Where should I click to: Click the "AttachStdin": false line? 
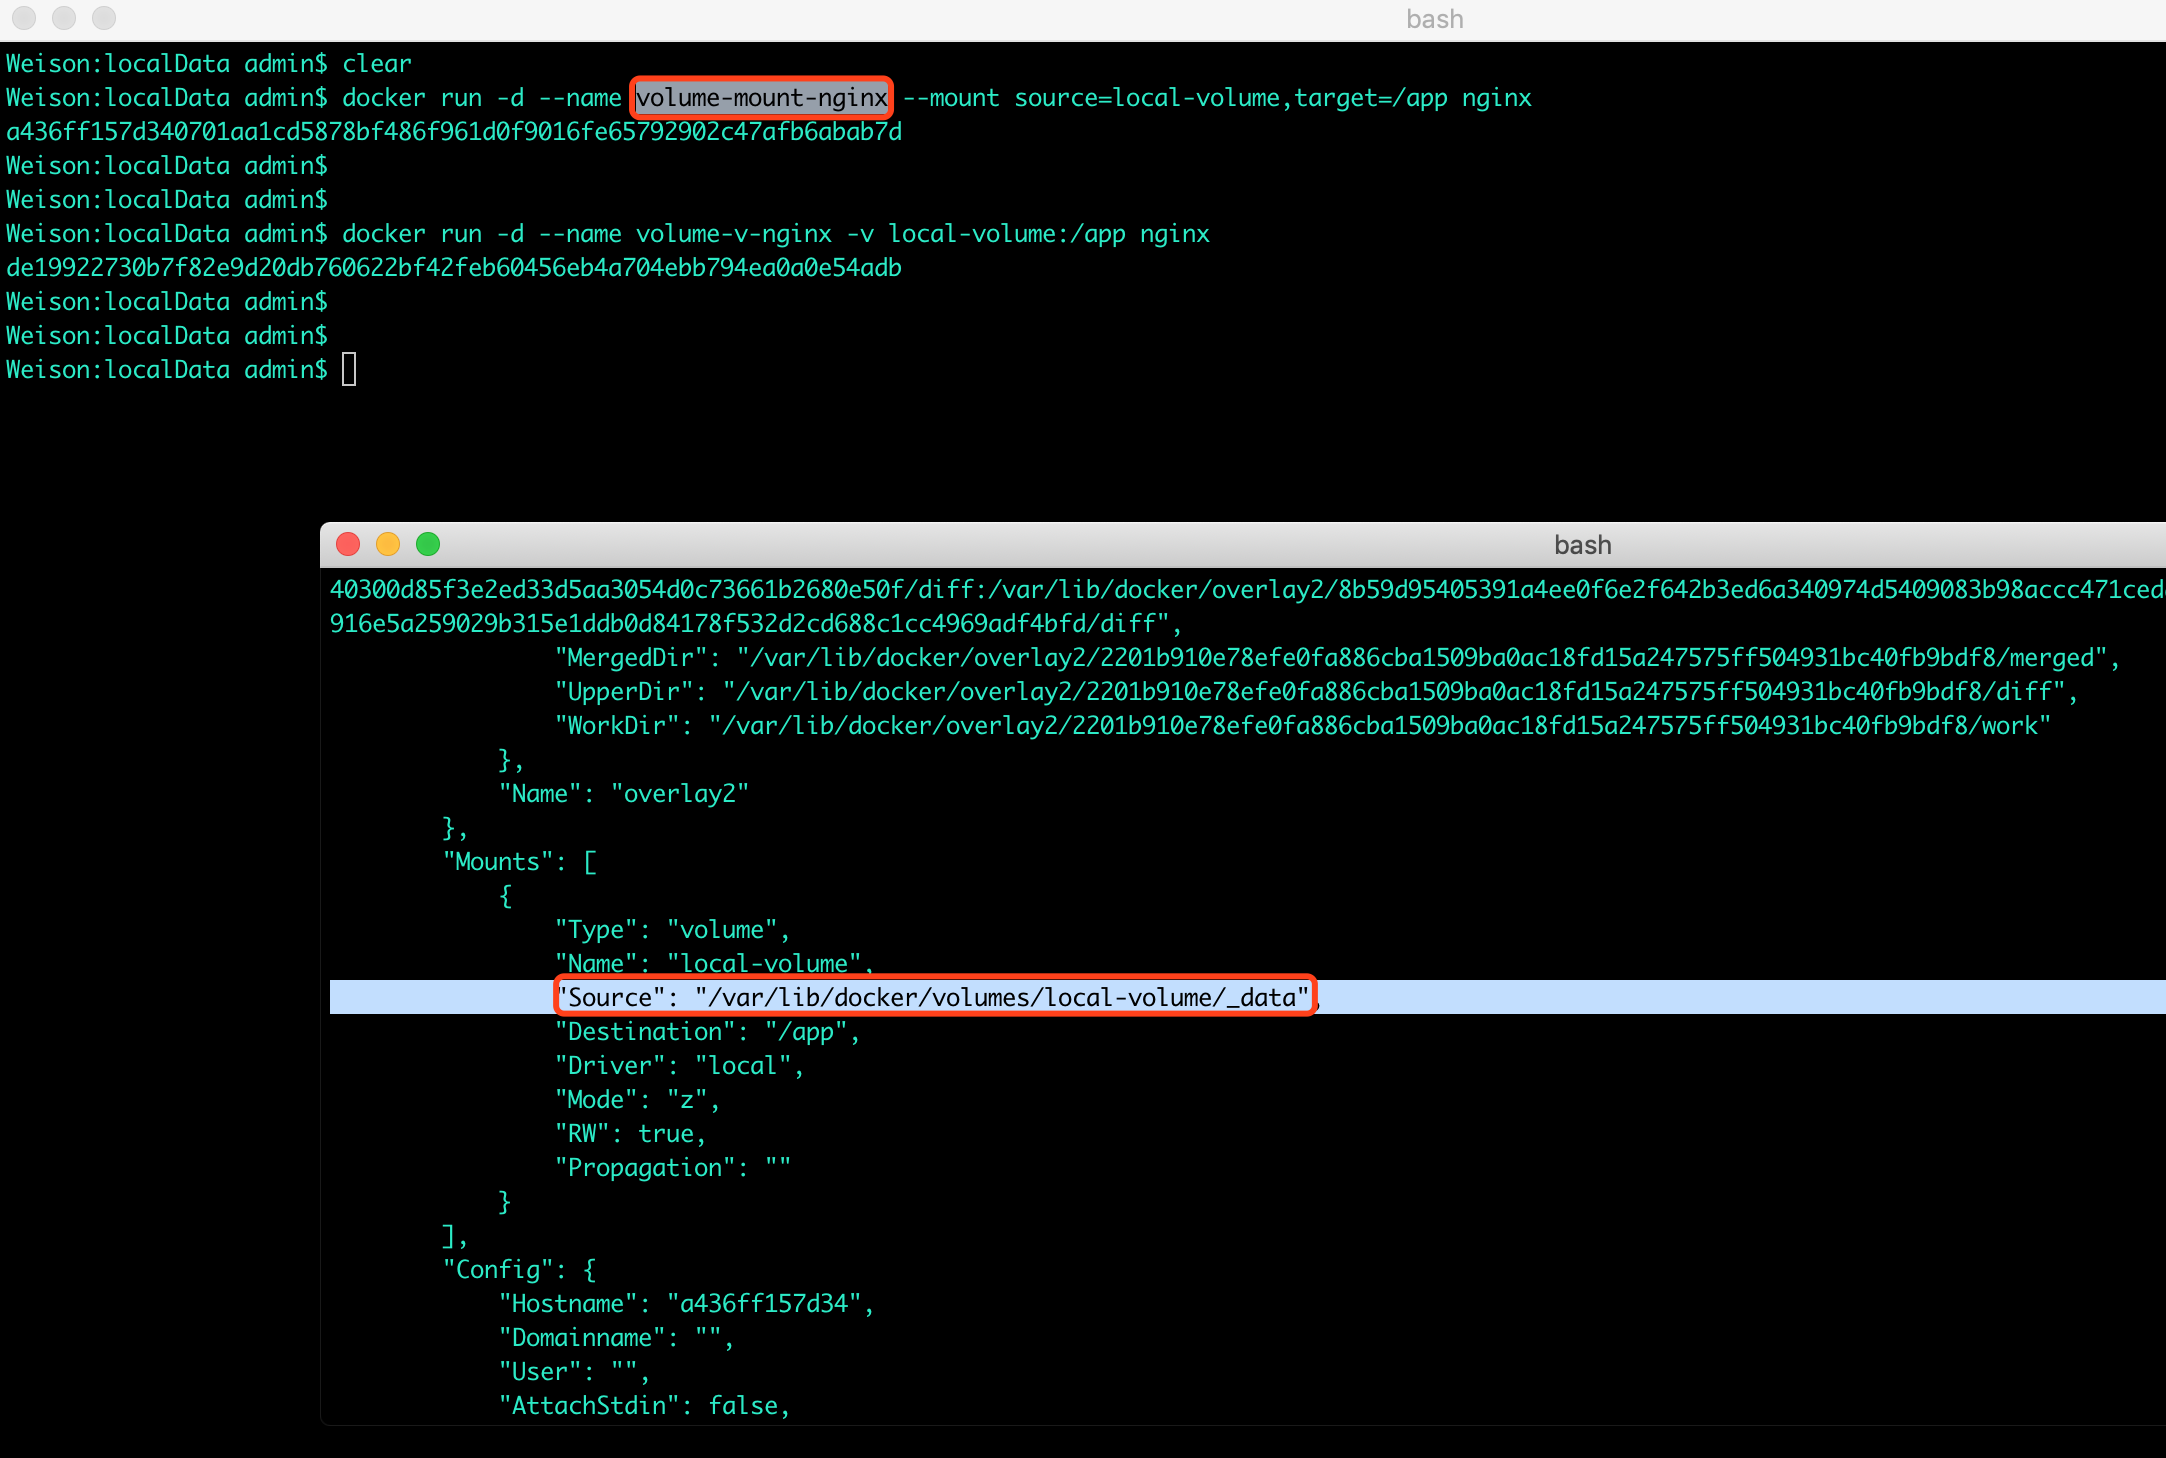644,1406
